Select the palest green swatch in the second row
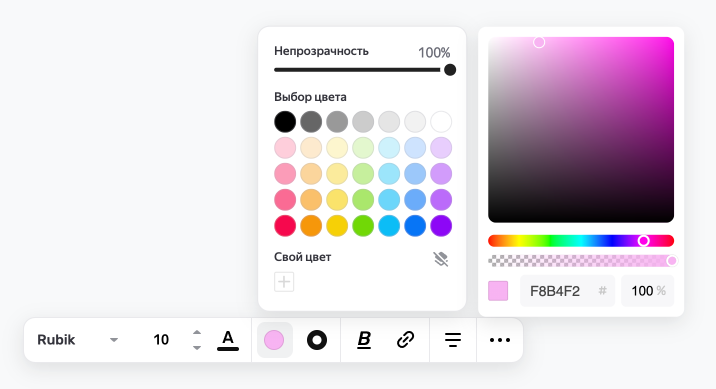The height and width of the screenshot is (389, 716). pos(363,148)
